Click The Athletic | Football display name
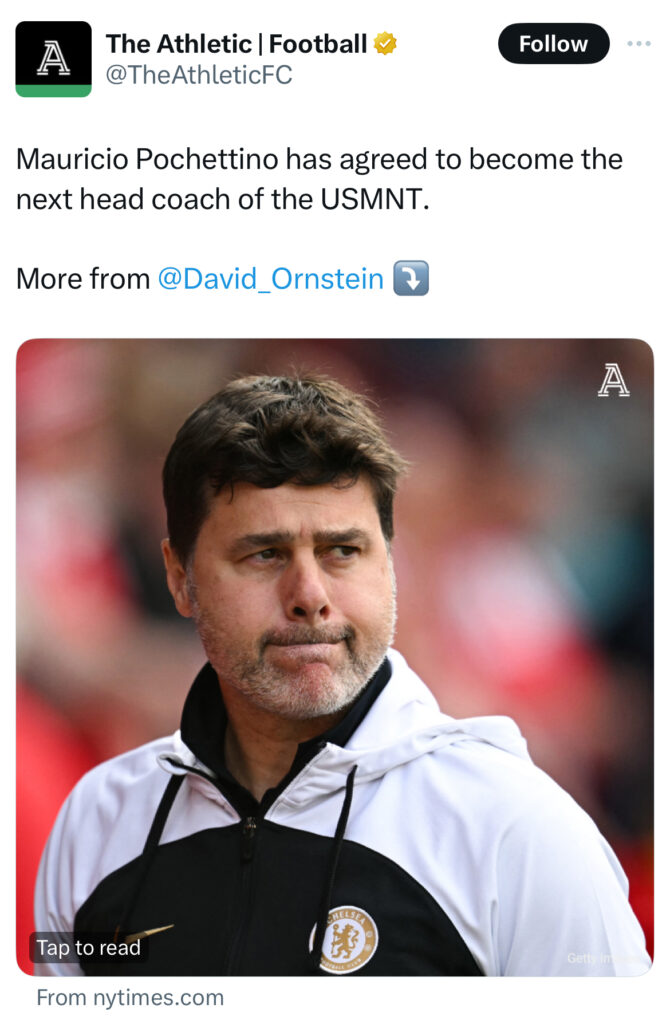Screen dimensions: 670x1024 tap(236, 44)
